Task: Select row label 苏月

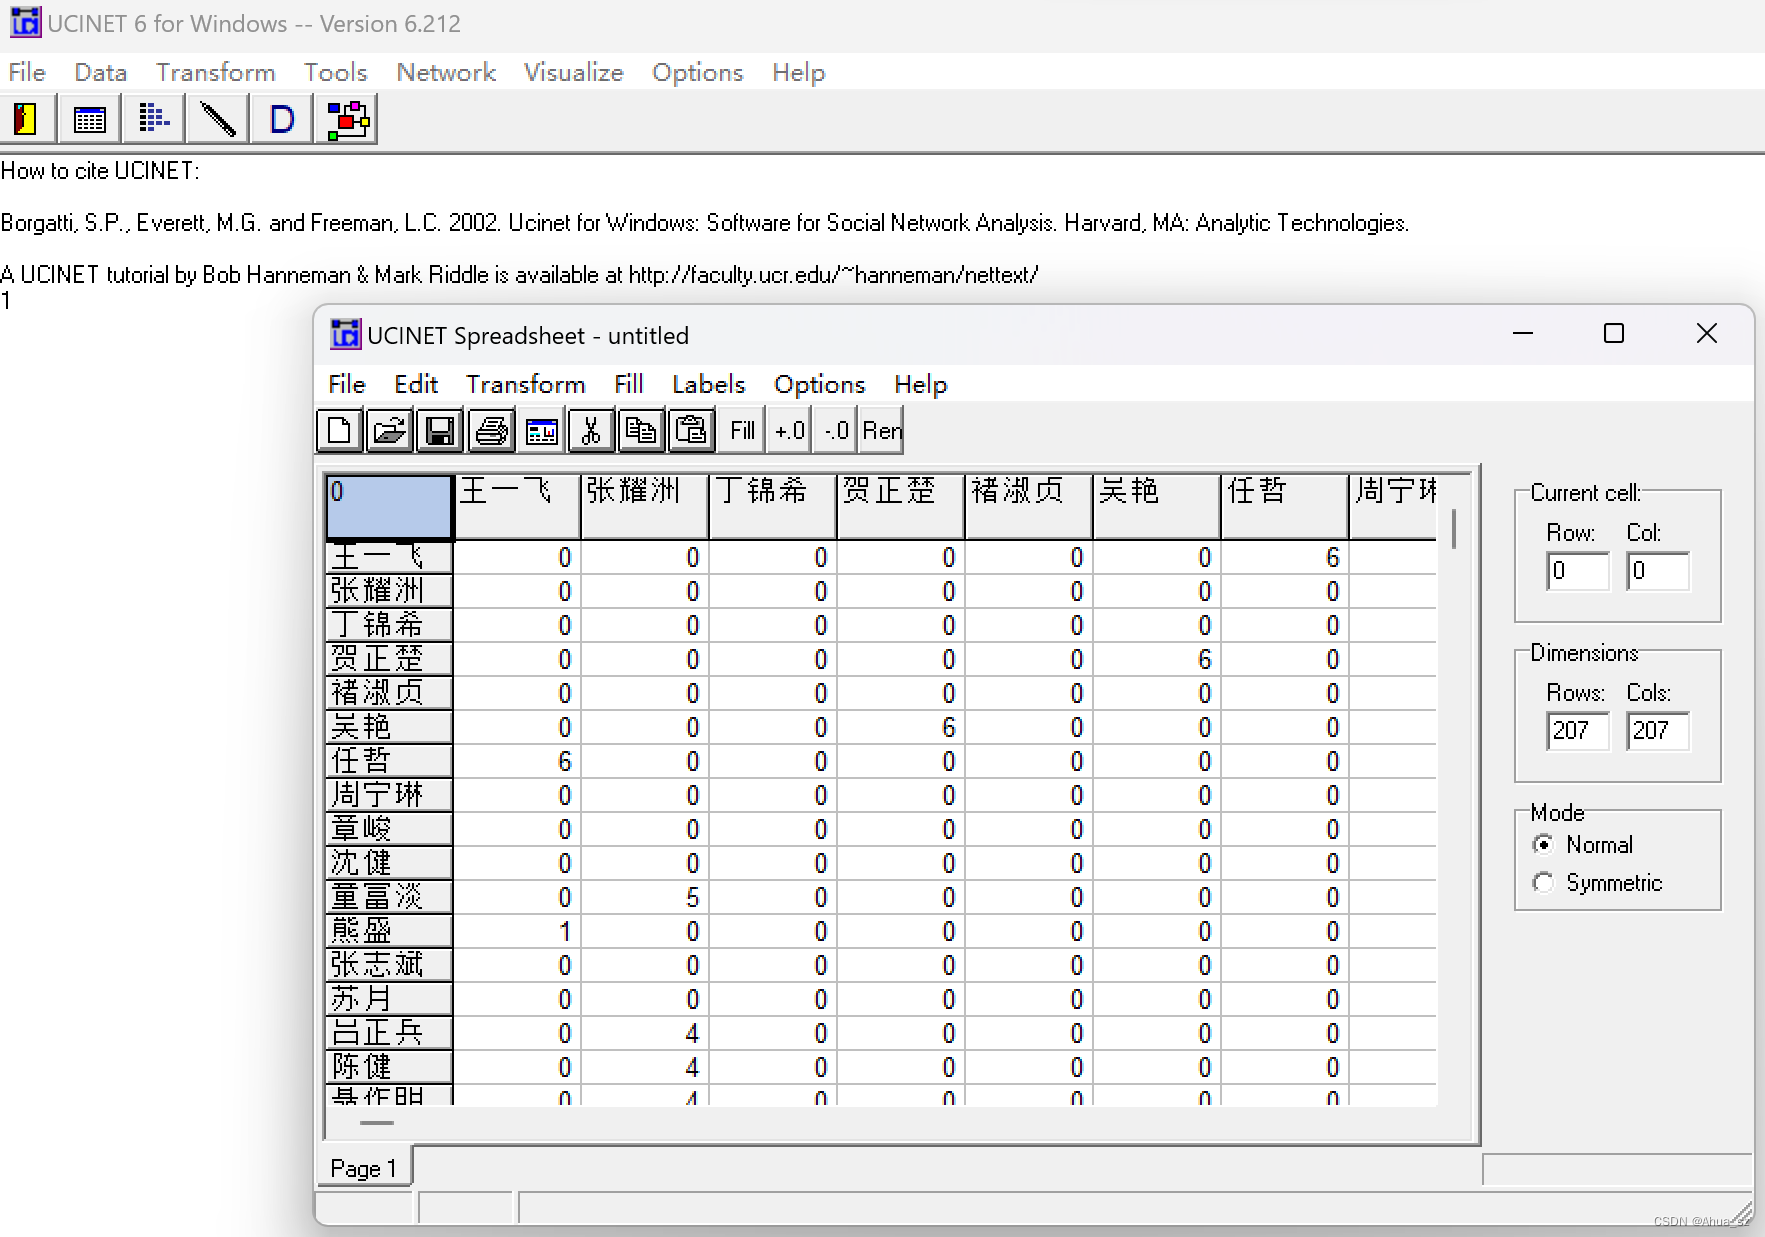Action: click(389, 999)
